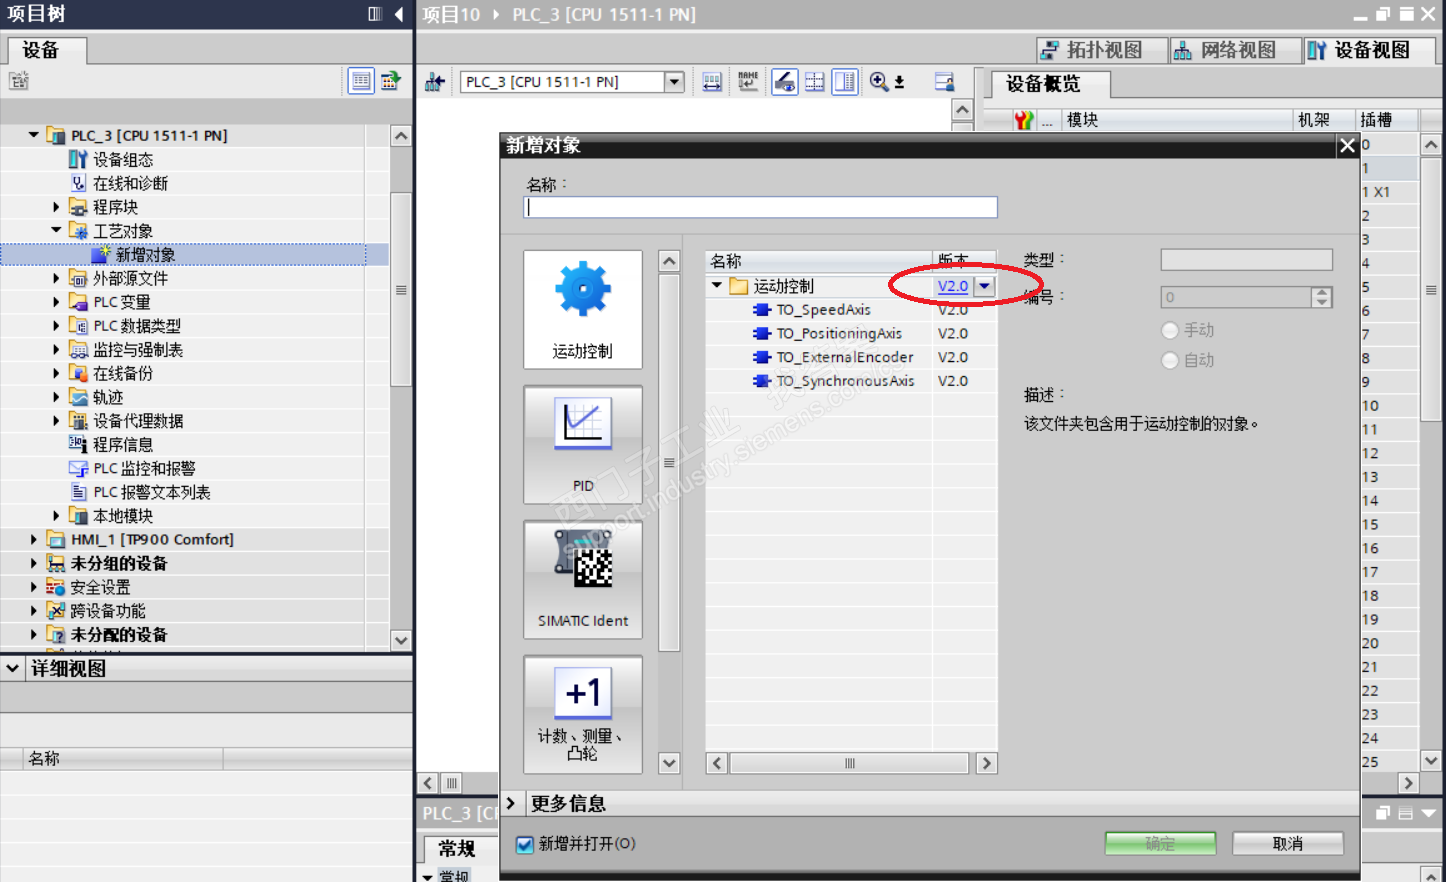Click the 类型 field in the dialog
Viewport: 1446px width, 882px height.
pyautogui.click(x=1246, y=260)
